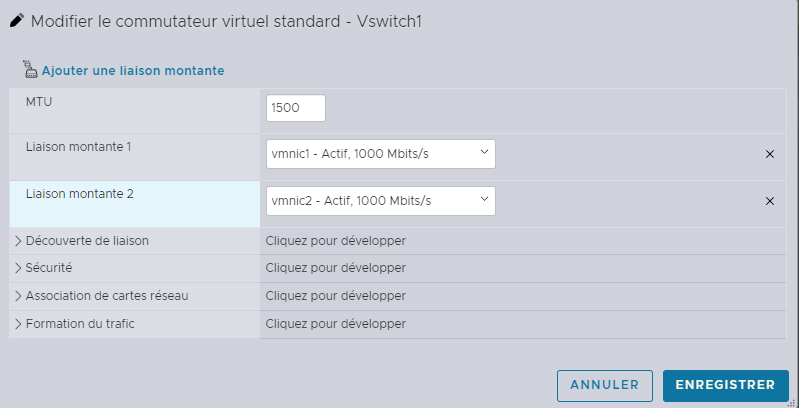
Task: Click the pencil edit icon in title
Action: click(16, 20)
